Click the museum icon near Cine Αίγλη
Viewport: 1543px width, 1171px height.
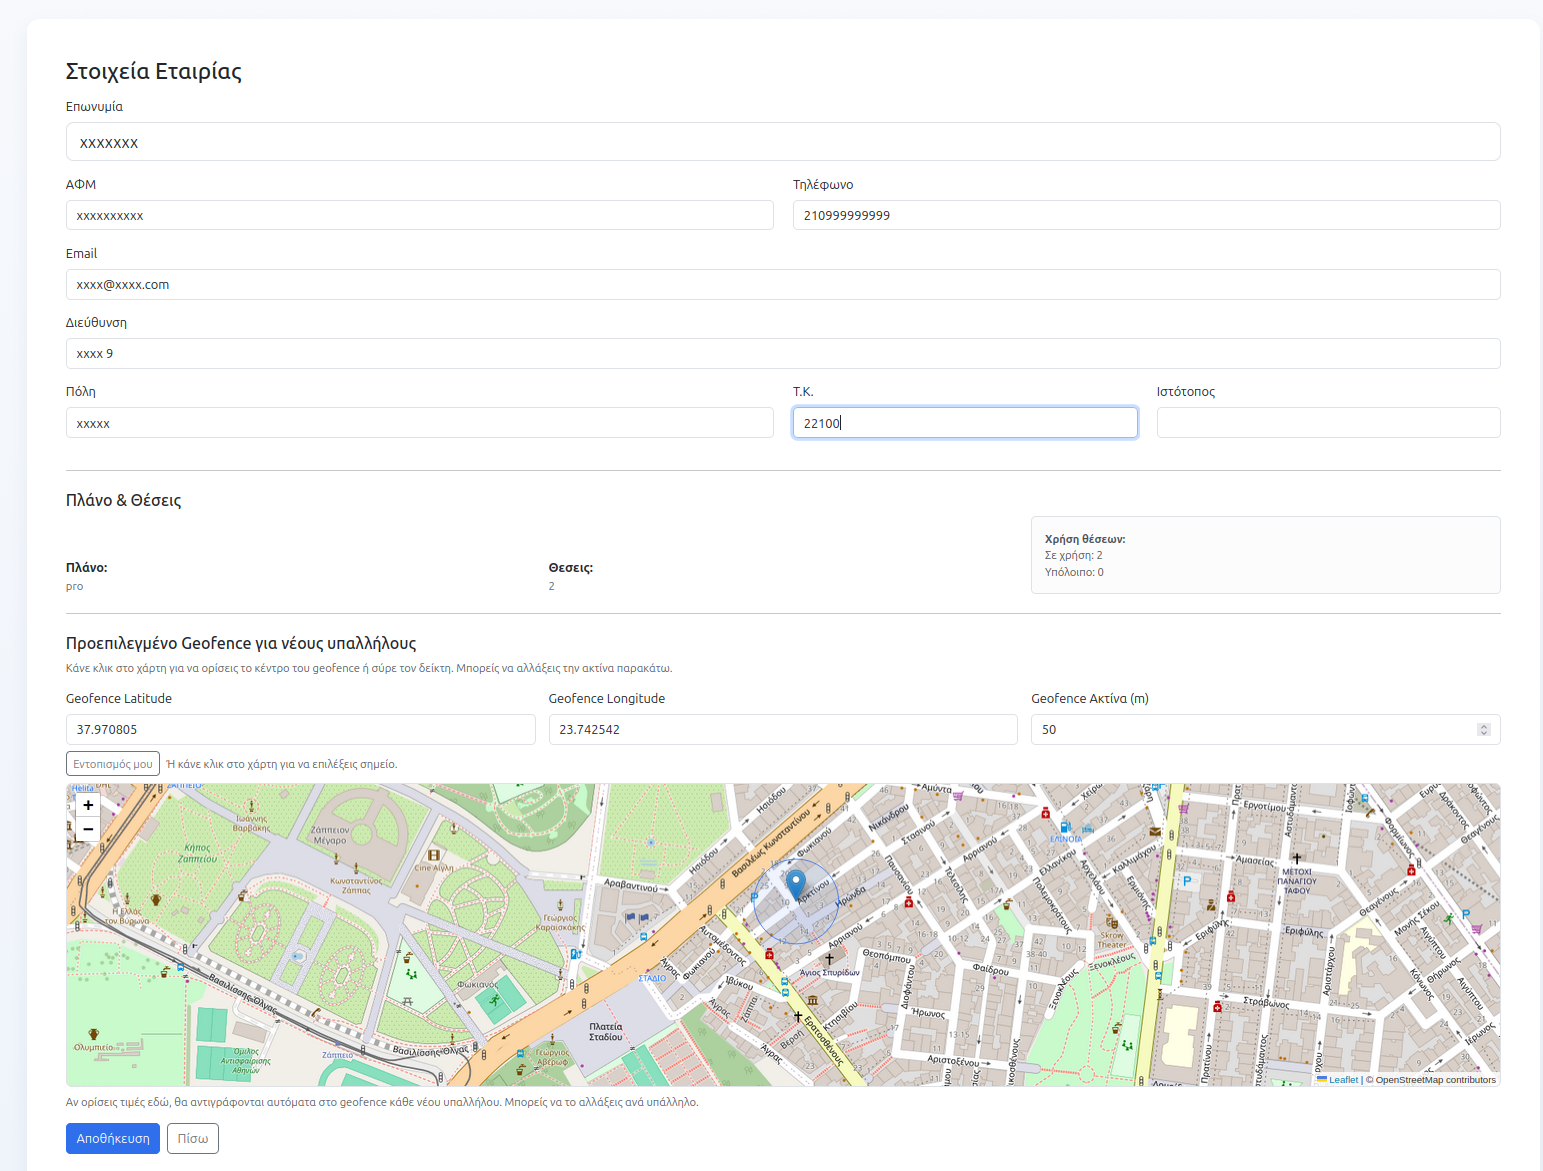point(434,855)
